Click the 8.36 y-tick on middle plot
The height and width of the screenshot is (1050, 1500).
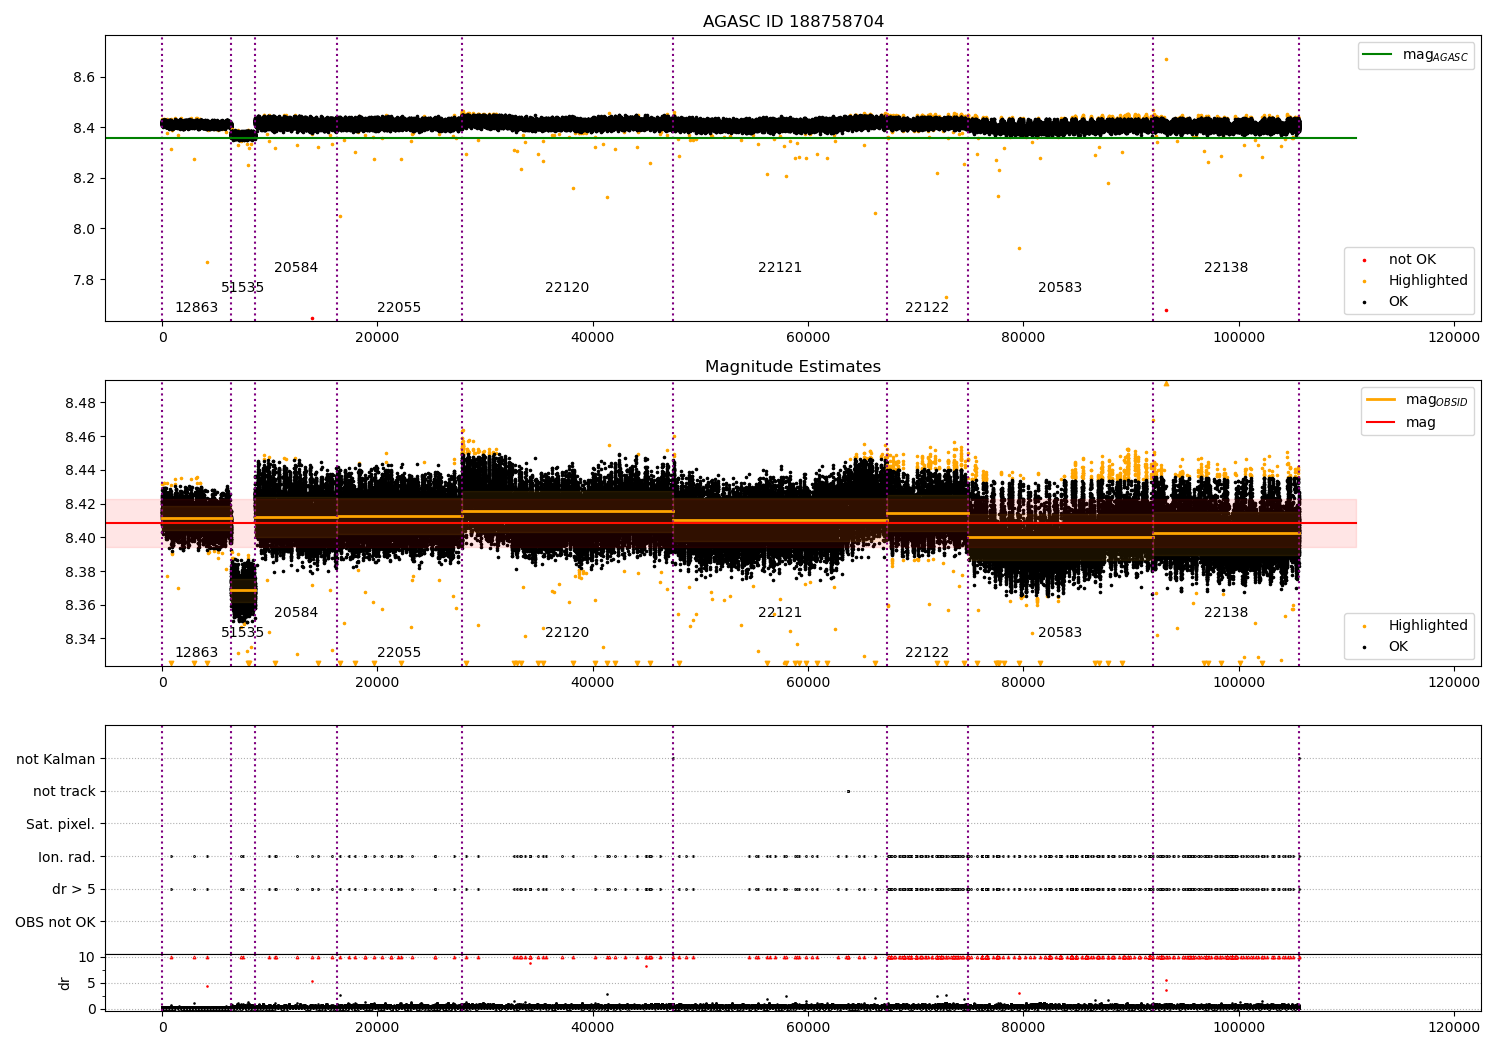80,606
